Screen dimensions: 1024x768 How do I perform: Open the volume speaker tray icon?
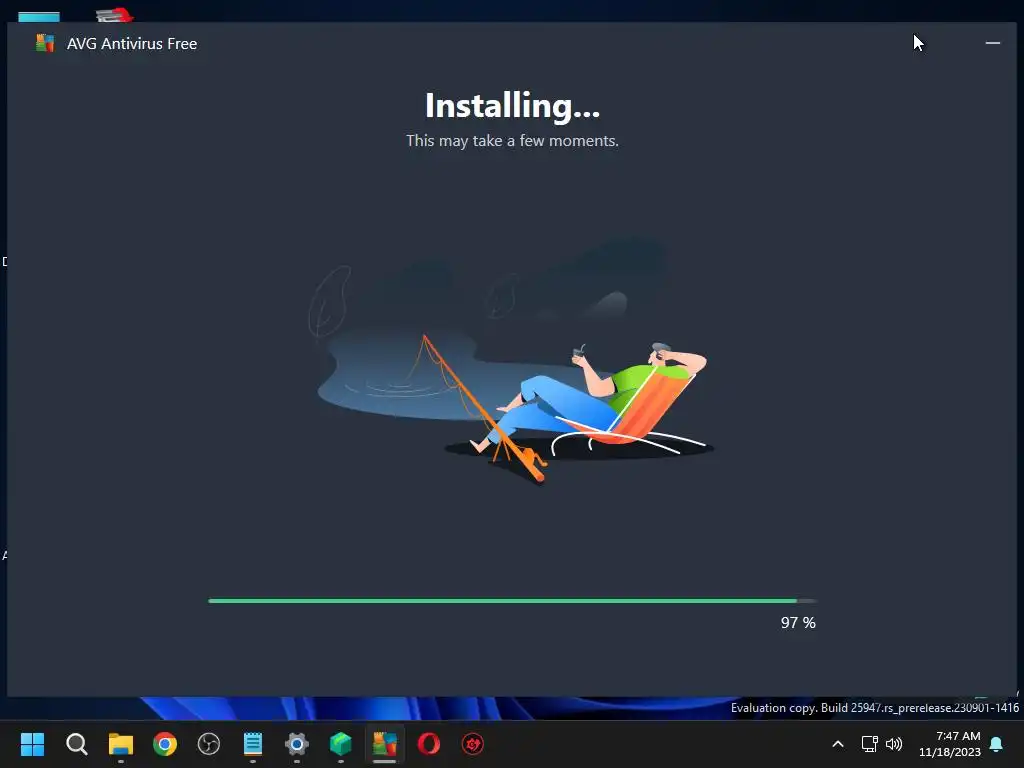pyautogui.click(x=894, y=744)
